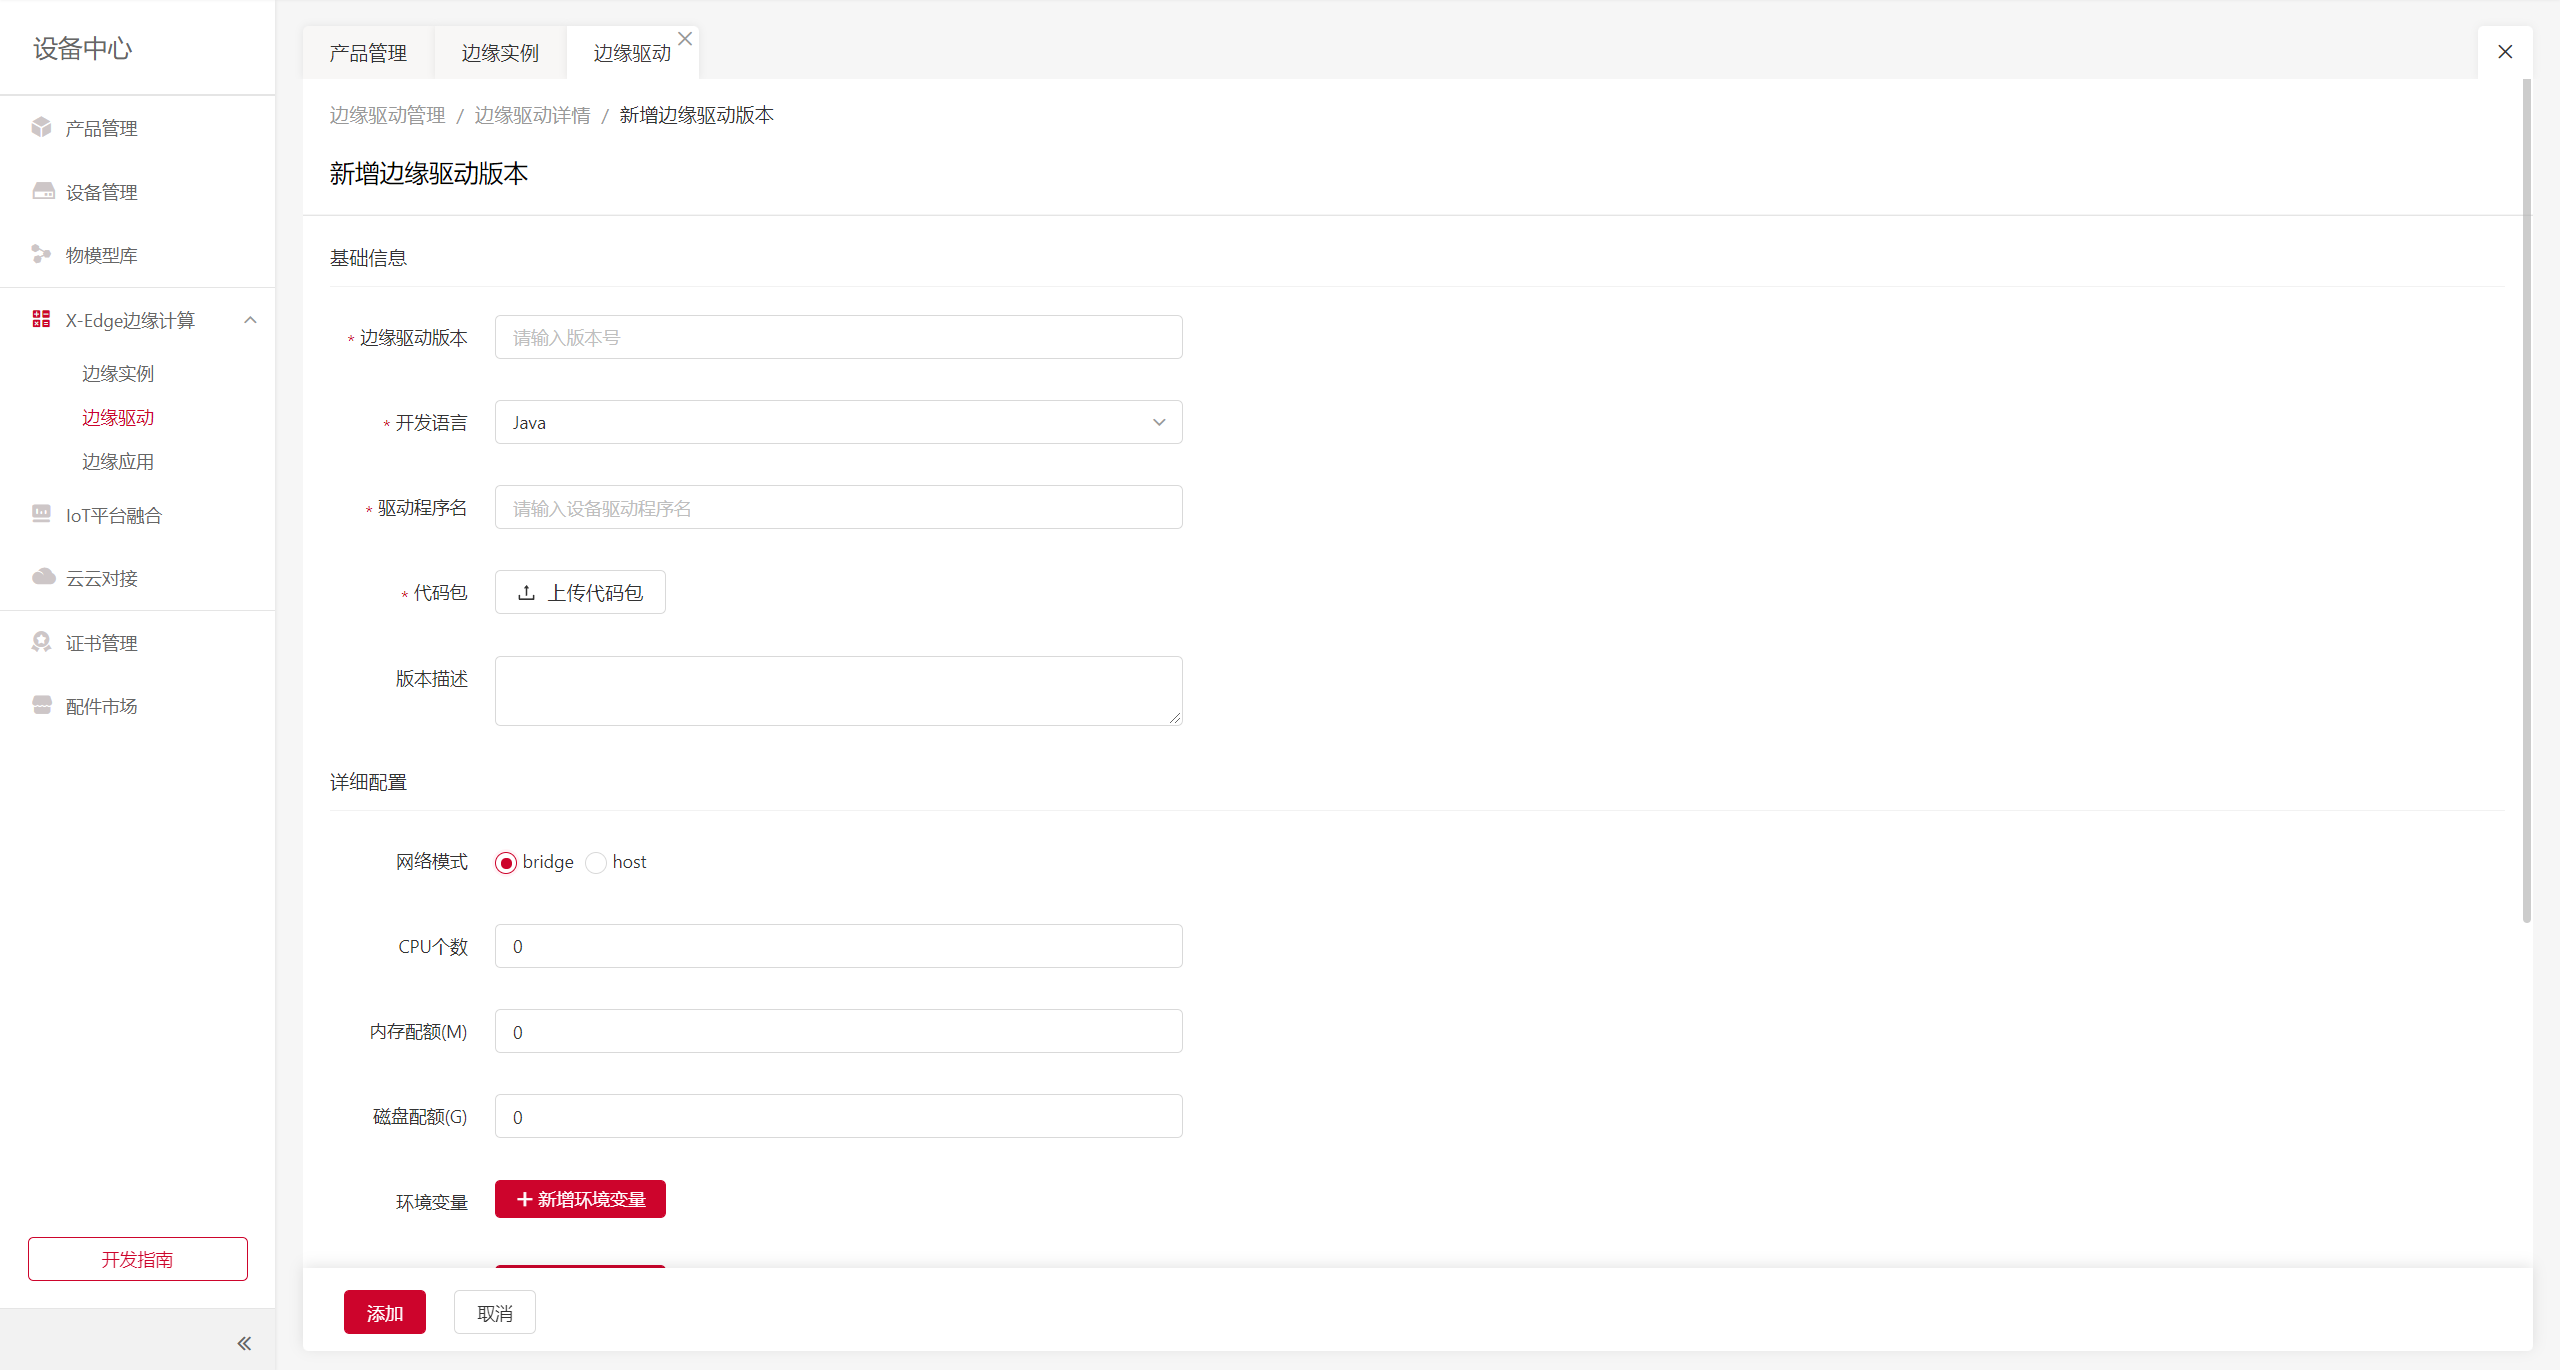Image resolution: width=2560 pixels, height=1370 pixels.
Task: Click the 设备管理 device icon in sidebar
Action: point(43,191)
